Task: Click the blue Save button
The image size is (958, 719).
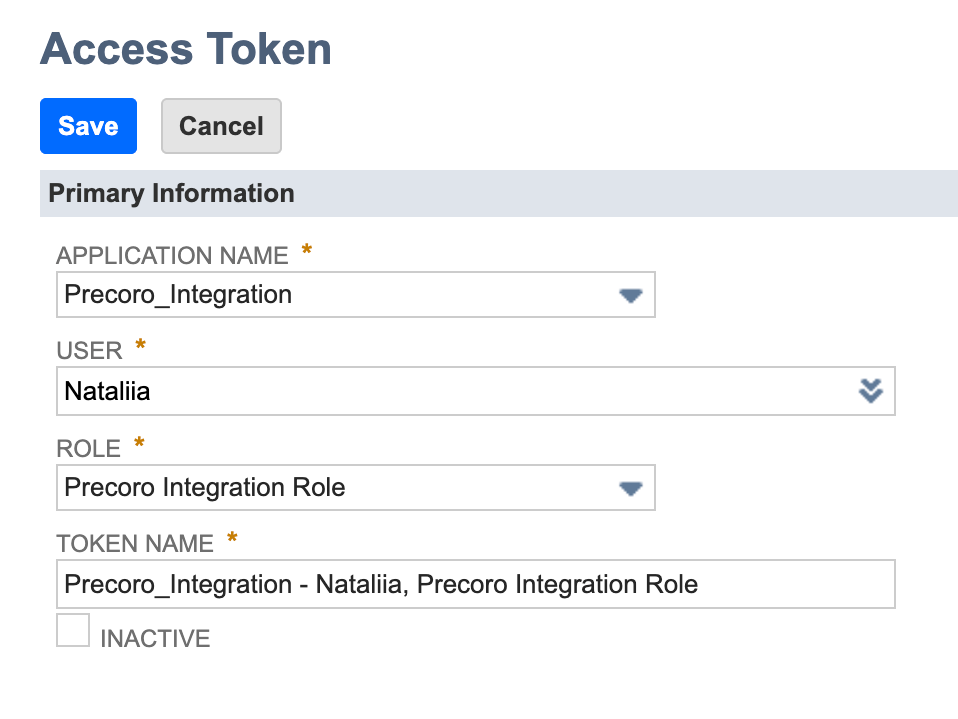Action: (x=88, y=126)
